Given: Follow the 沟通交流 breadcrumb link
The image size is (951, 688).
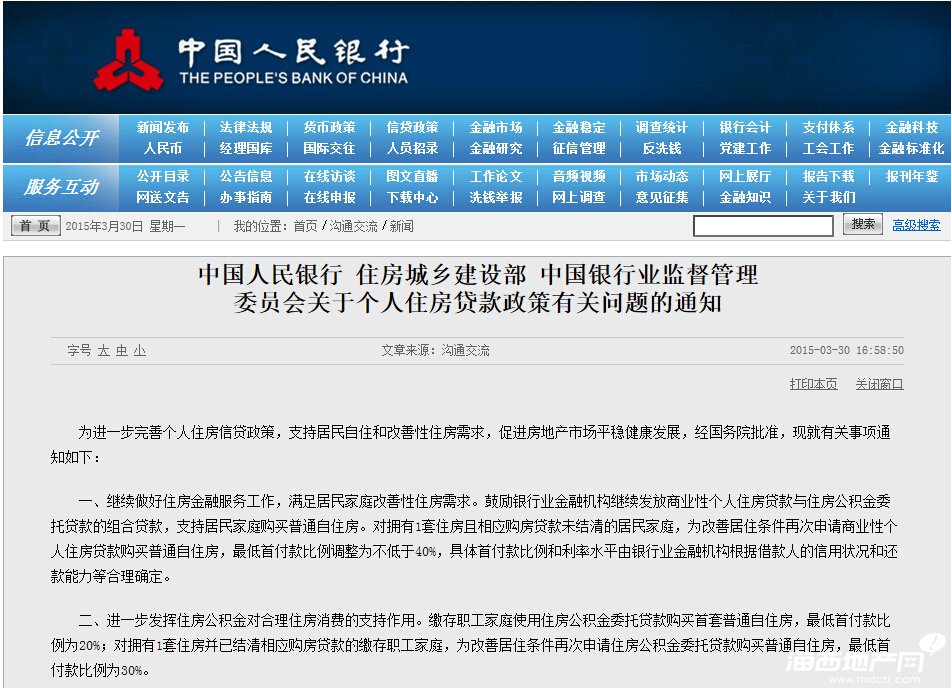Looking at the screenshot, I should pos(353,226).
